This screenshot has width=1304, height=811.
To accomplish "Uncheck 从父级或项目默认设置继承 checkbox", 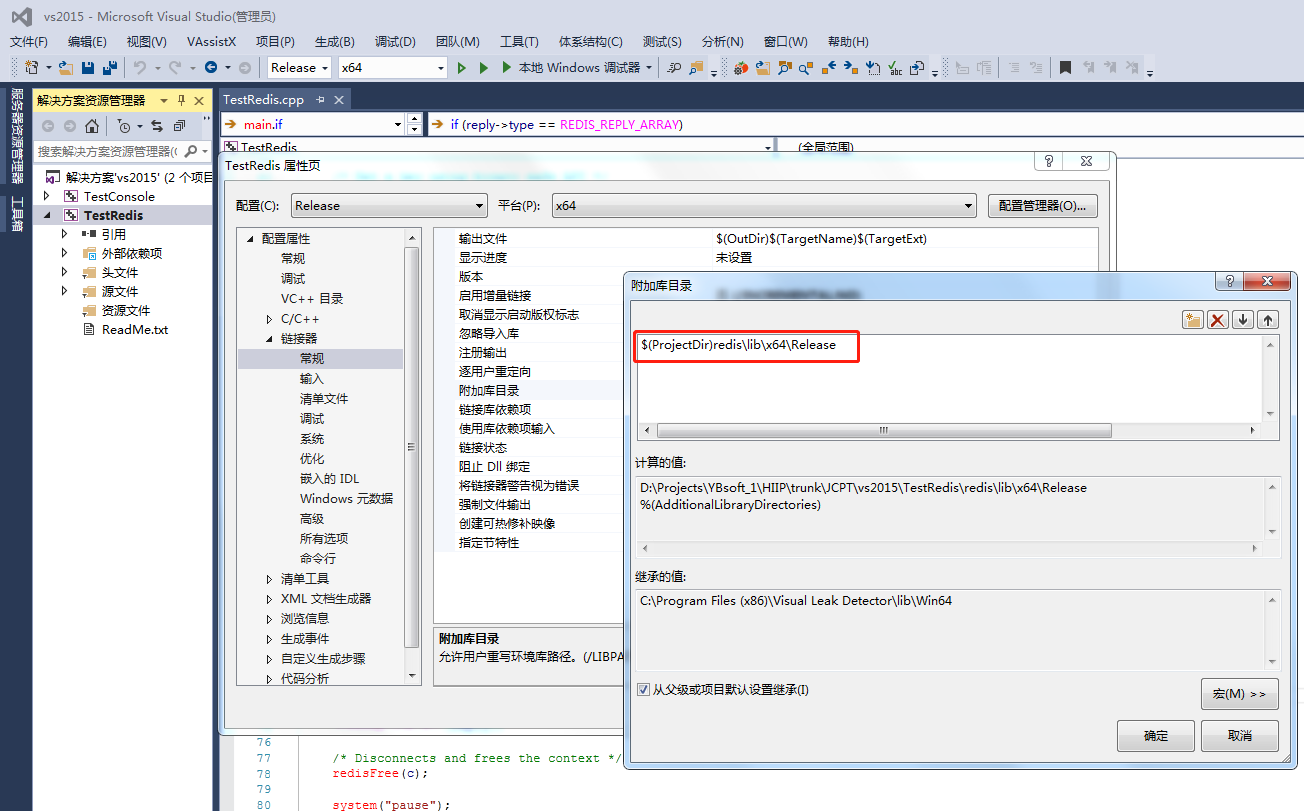I will 643,688.
